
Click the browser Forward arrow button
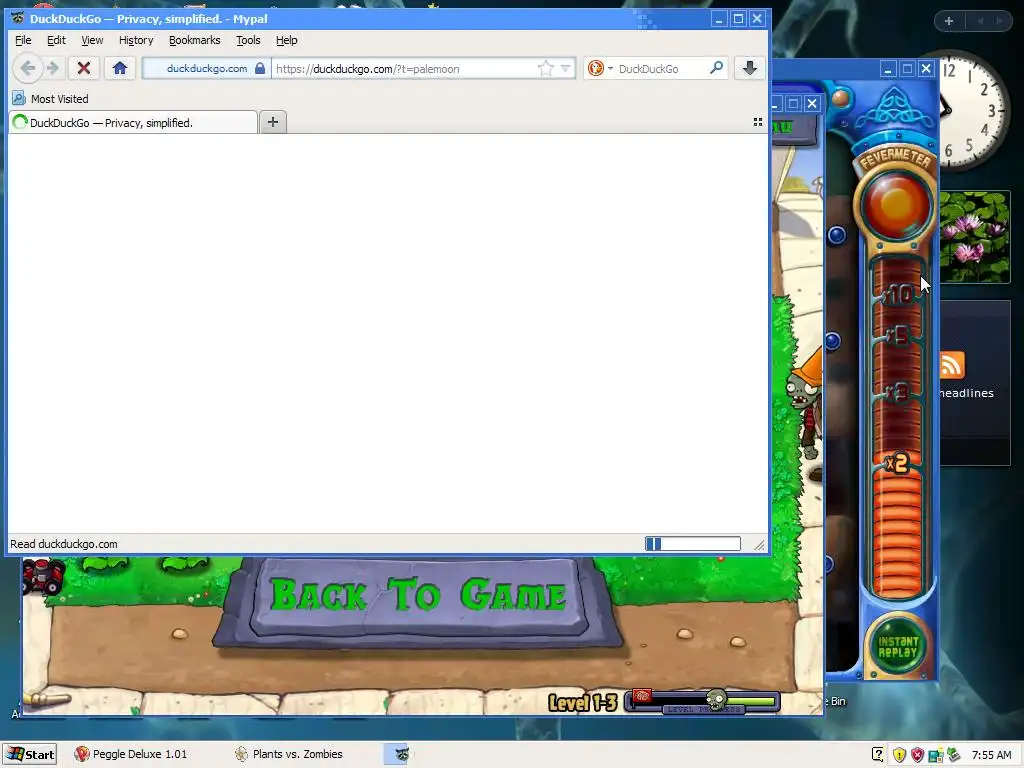54,68
